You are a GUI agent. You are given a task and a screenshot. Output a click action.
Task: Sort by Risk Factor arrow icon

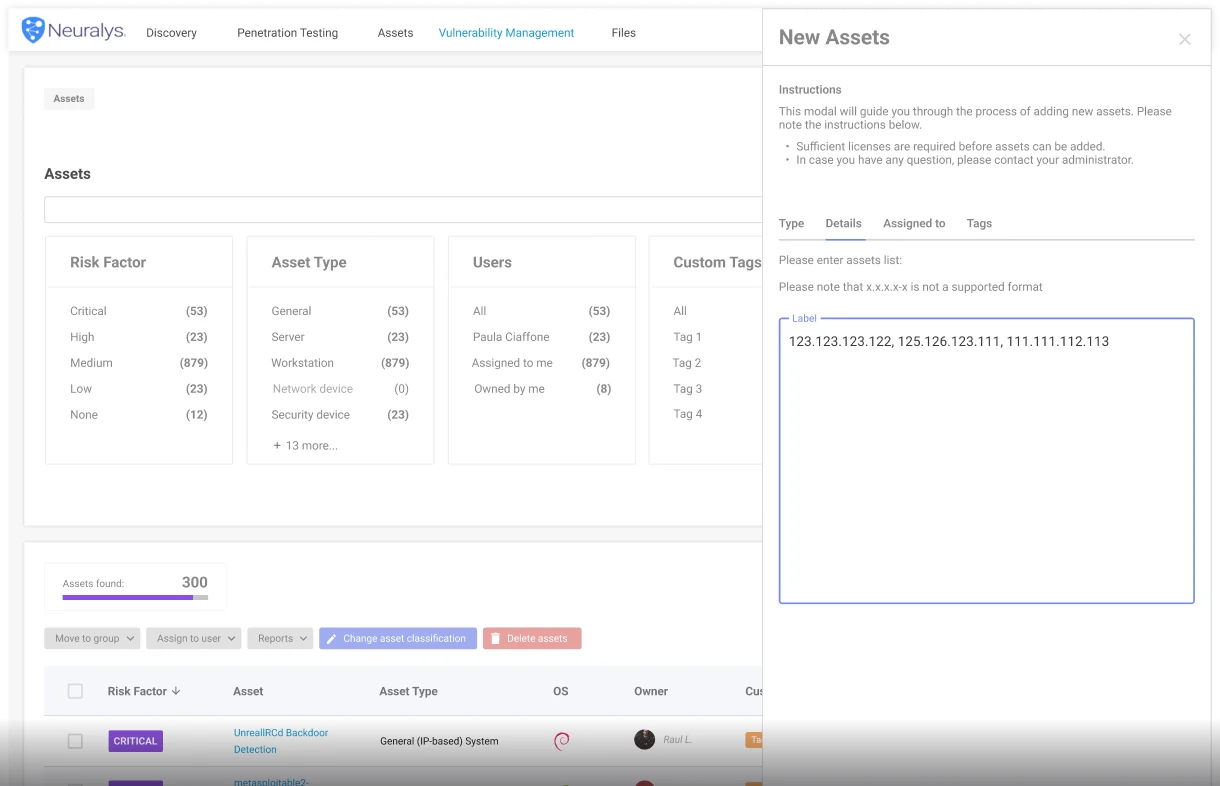177,691
